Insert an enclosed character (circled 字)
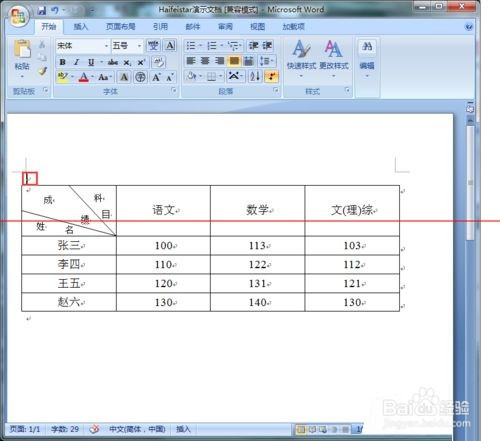Viewport: 500px width, 441px height. tap(140, 77)
